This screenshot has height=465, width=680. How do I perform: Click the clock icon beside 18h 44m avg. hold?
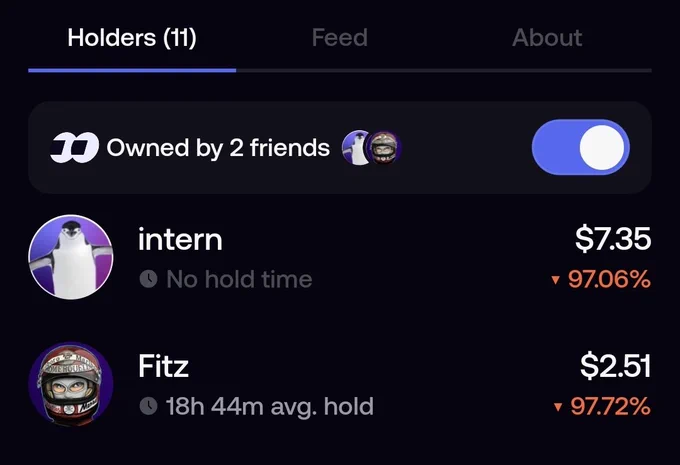(x=148, y=406)
